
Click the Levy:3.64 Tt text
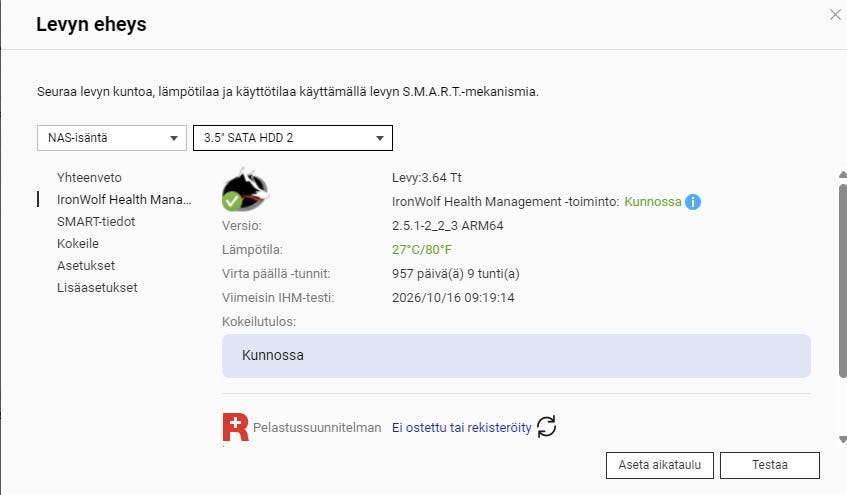tap(427, 178)
